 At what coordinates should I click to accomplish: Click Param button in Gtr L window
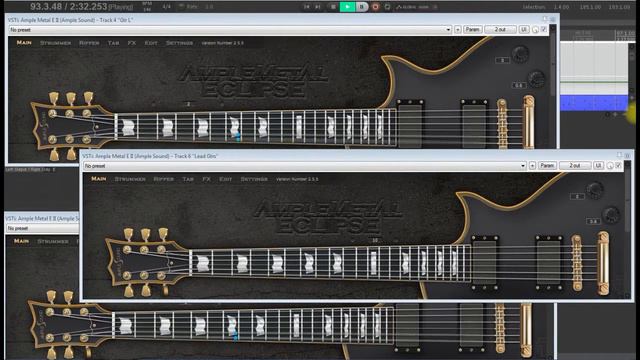coord(473,30)
